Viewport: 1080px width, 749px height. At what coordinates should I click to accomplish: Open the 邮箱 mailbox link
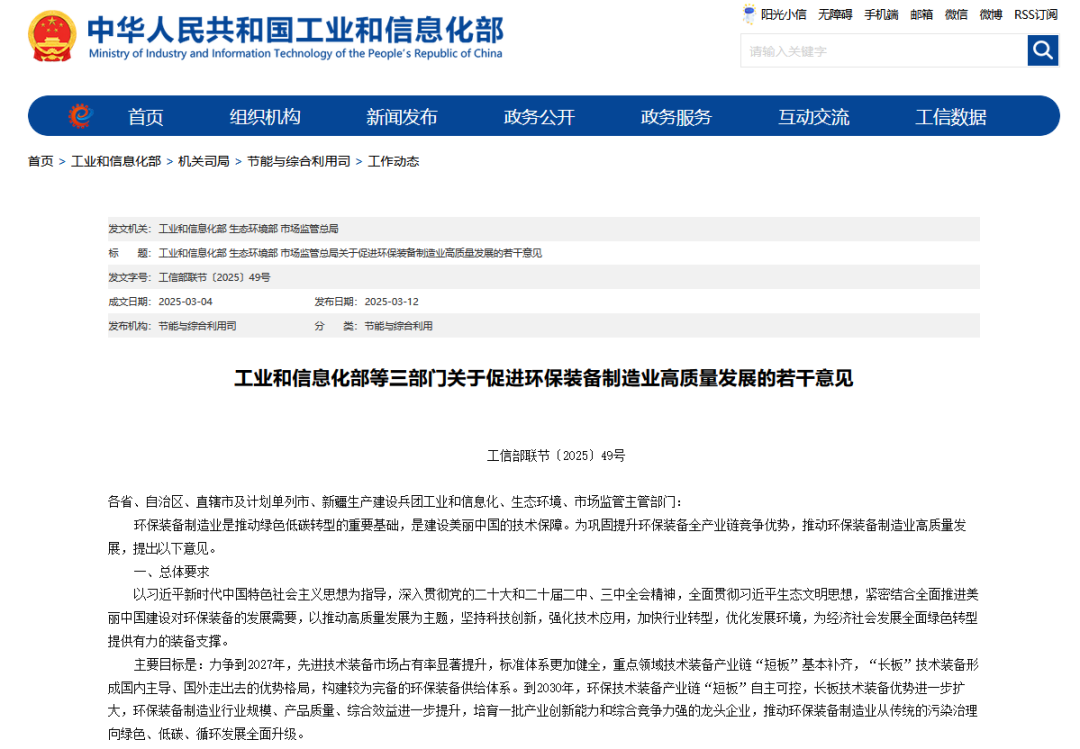pyautogui.click(x=921, y=14)
